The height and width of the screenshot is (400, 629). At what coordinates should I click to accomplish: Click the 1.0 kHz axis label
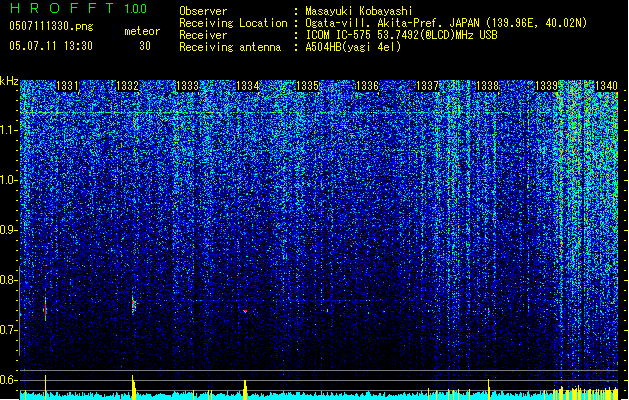pos(8,180)
